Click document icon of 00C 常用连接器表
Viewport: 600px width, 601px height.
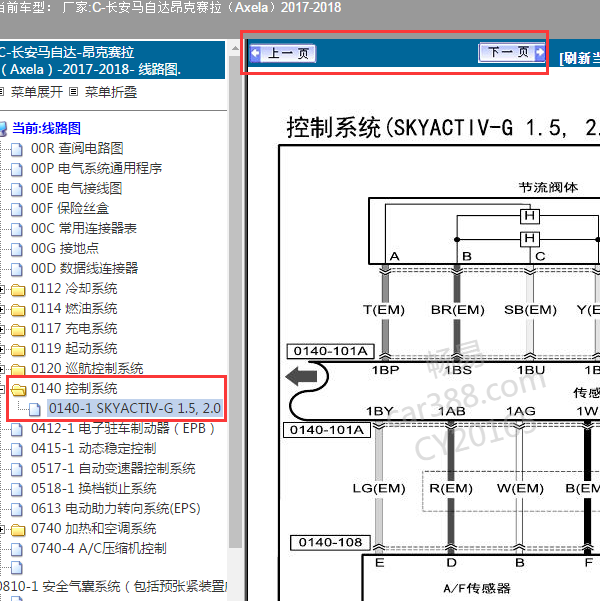(x=16, y=229)
